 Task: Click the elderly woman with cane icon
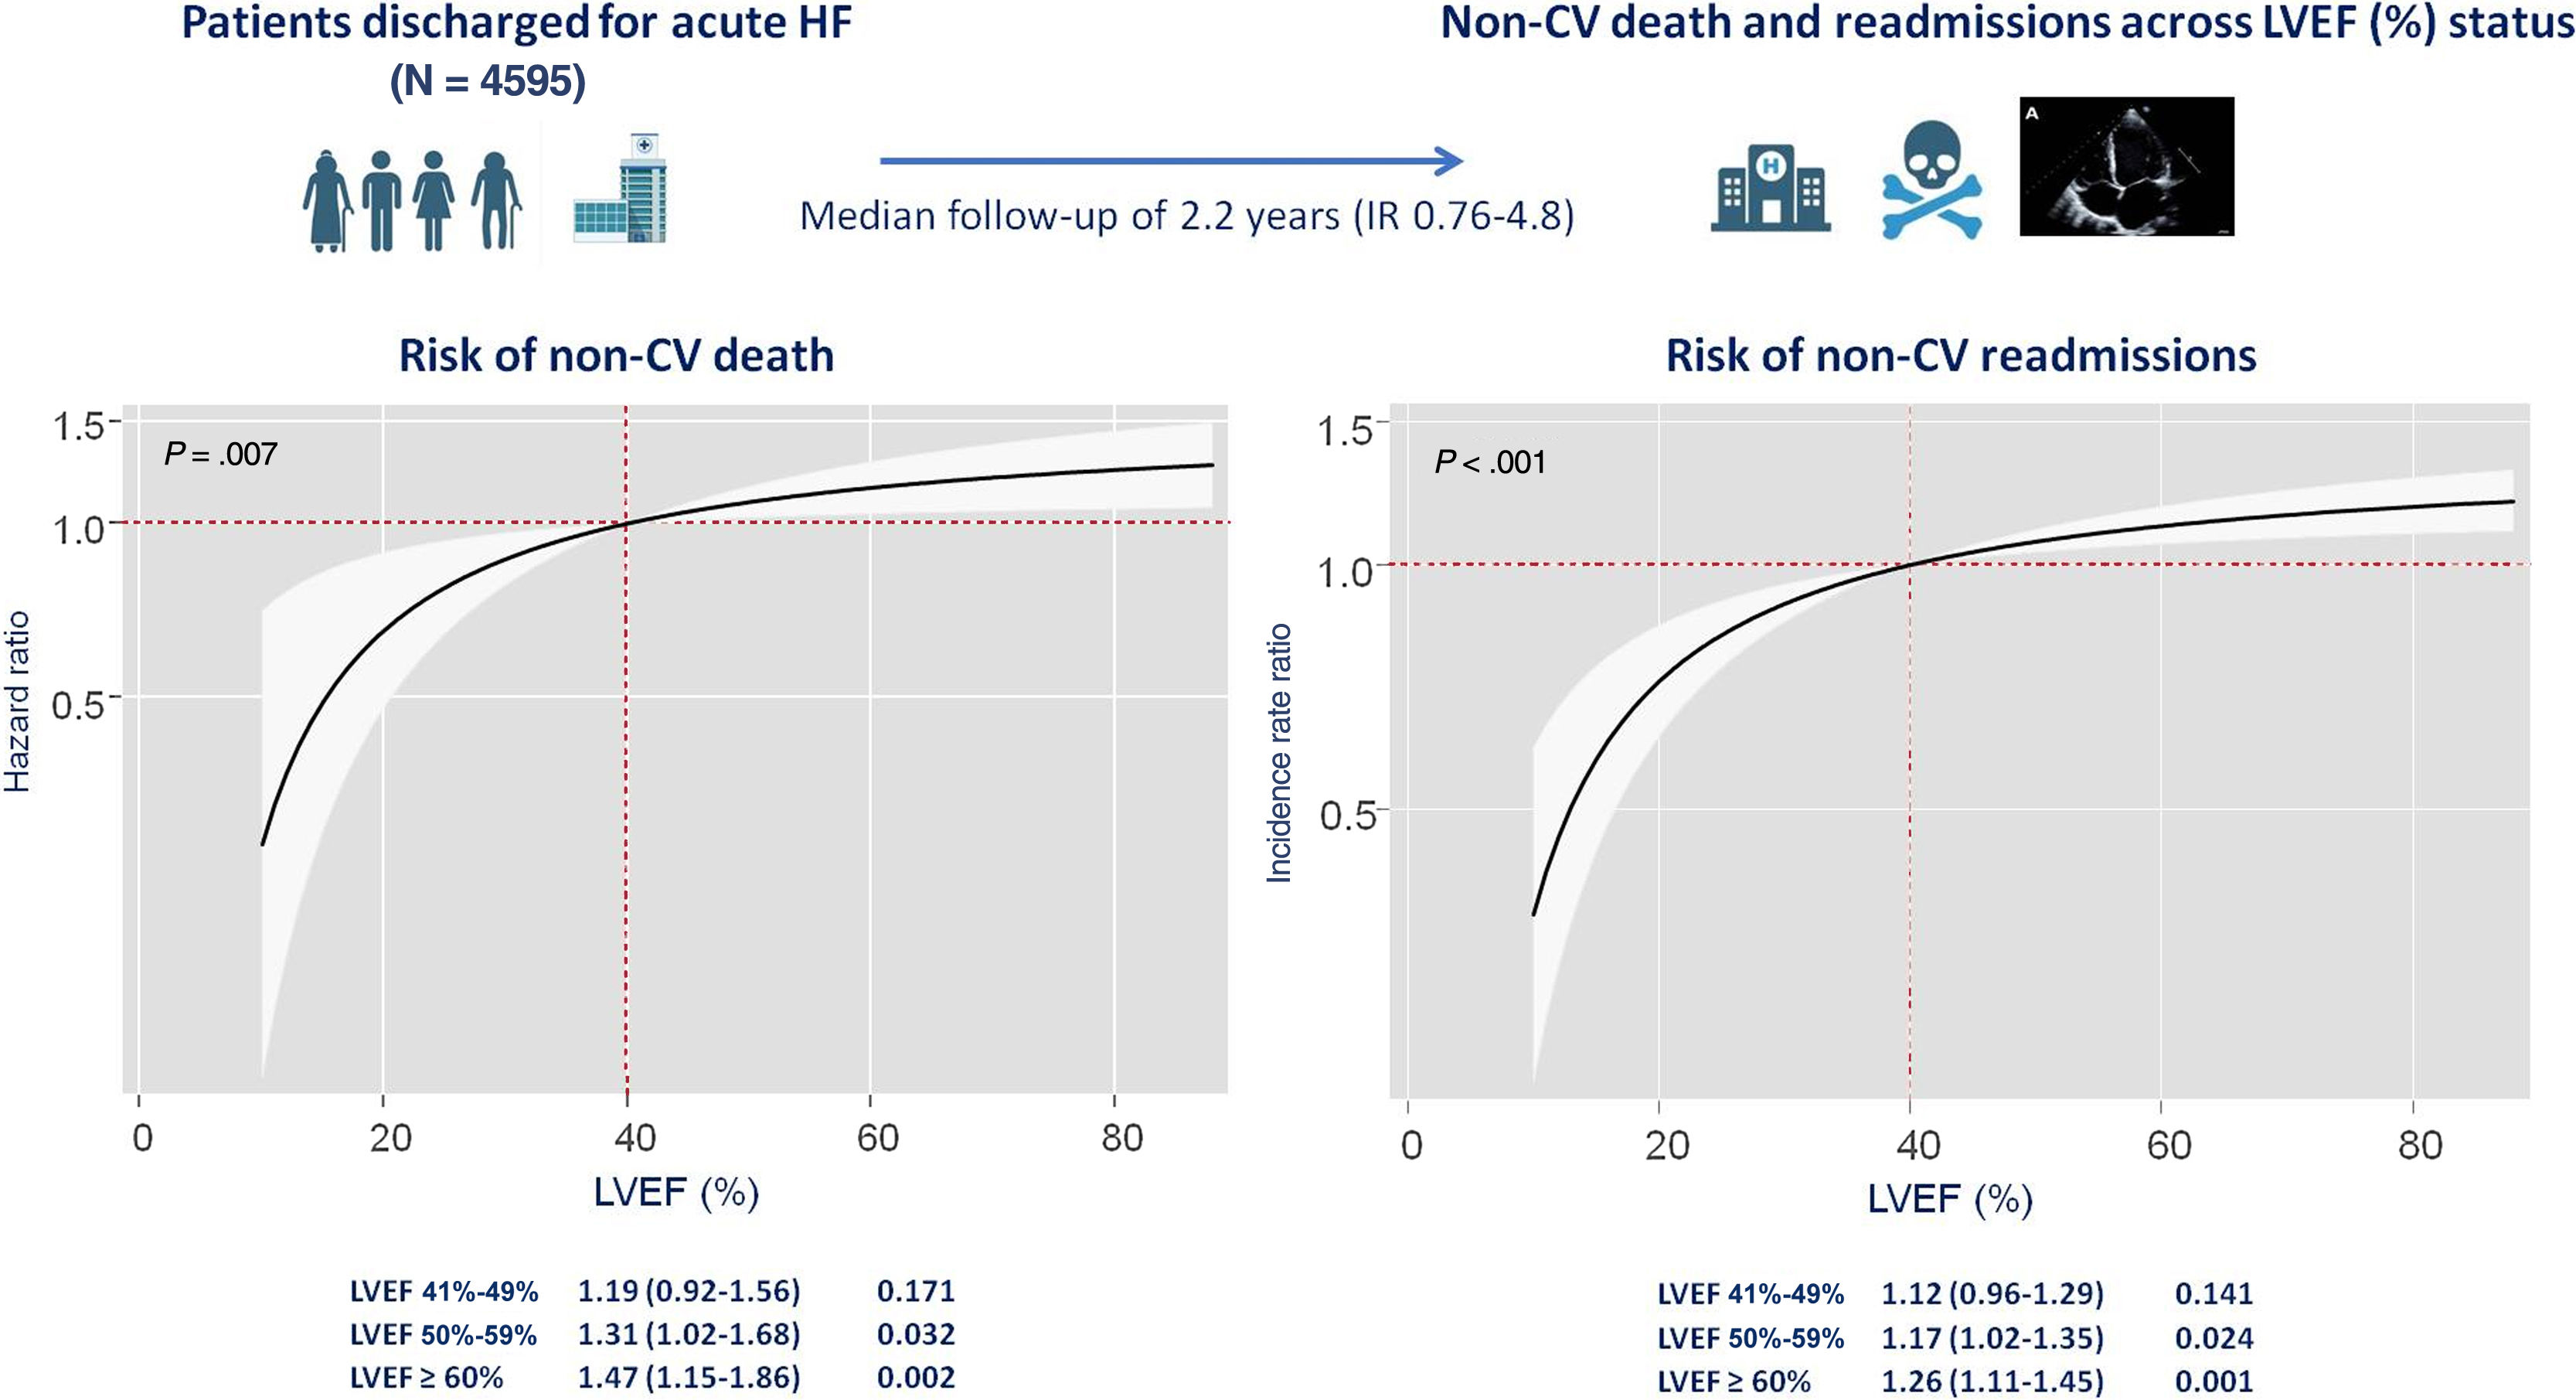point(328,200)
